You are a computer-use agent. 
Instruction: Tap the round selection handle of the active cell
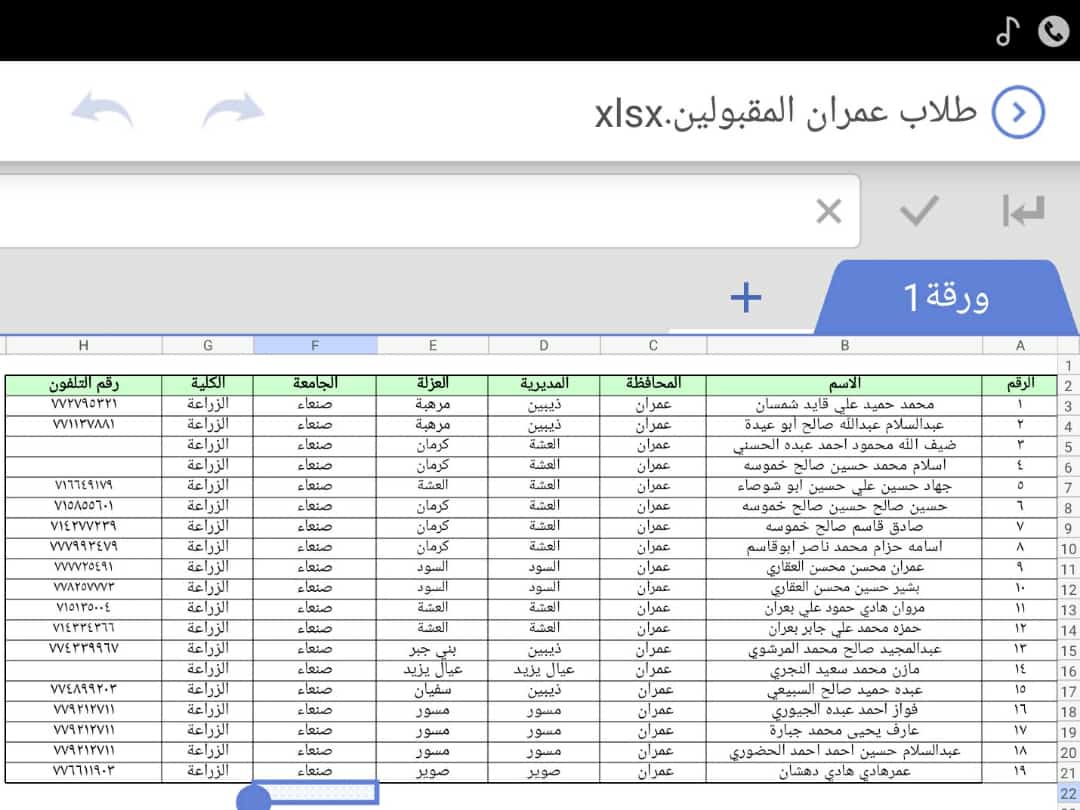[253, 800]
